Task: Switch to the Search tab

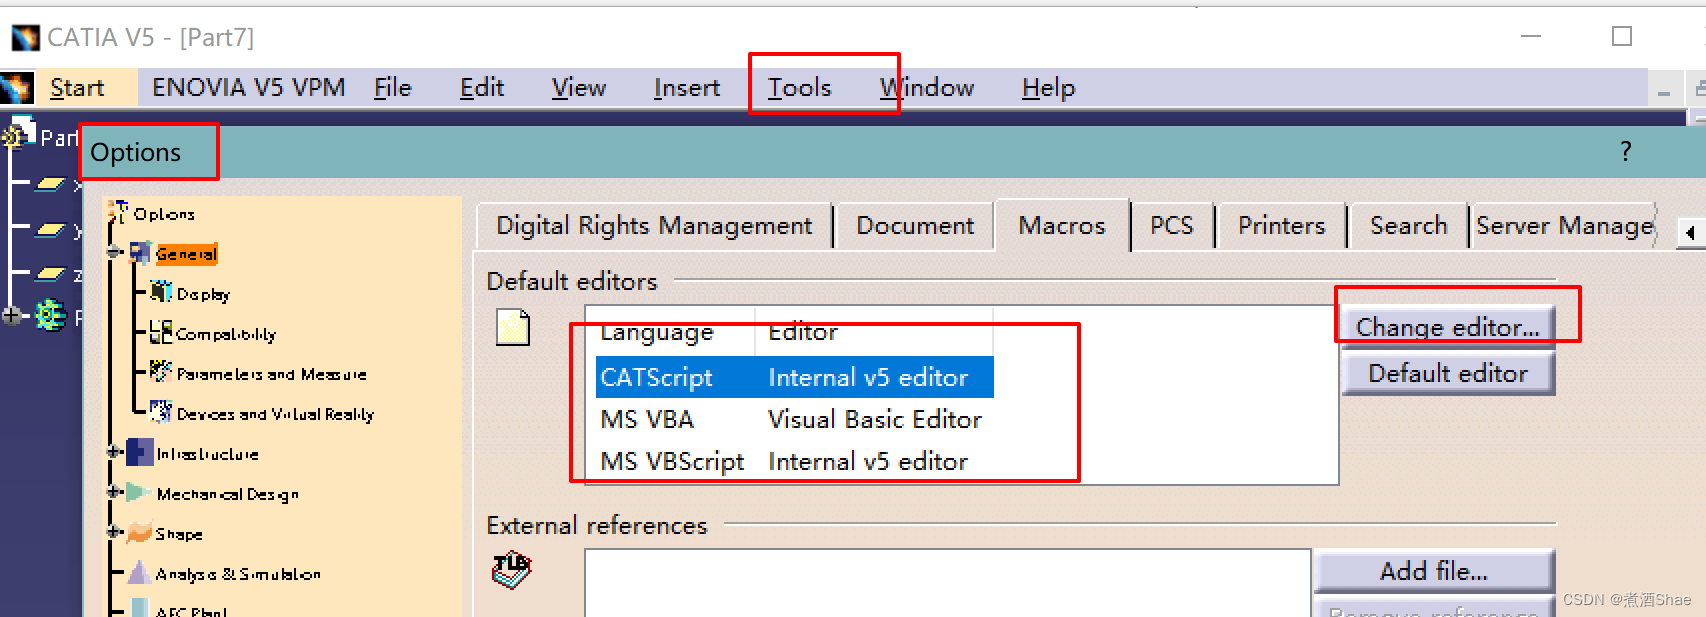Action: point(1409,226)
